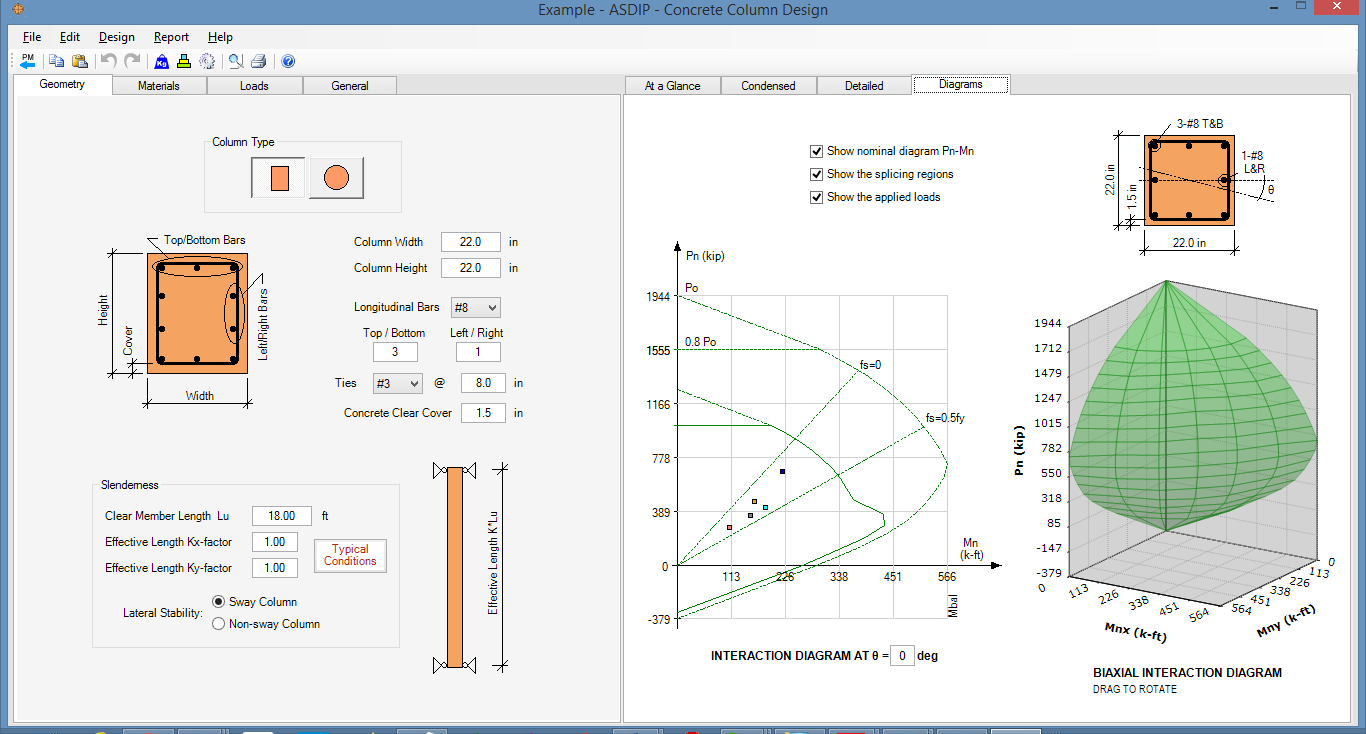Click the tie spacing 8.0 field
The width and height of the screenshot is (1366, 734).
(483, 383)
